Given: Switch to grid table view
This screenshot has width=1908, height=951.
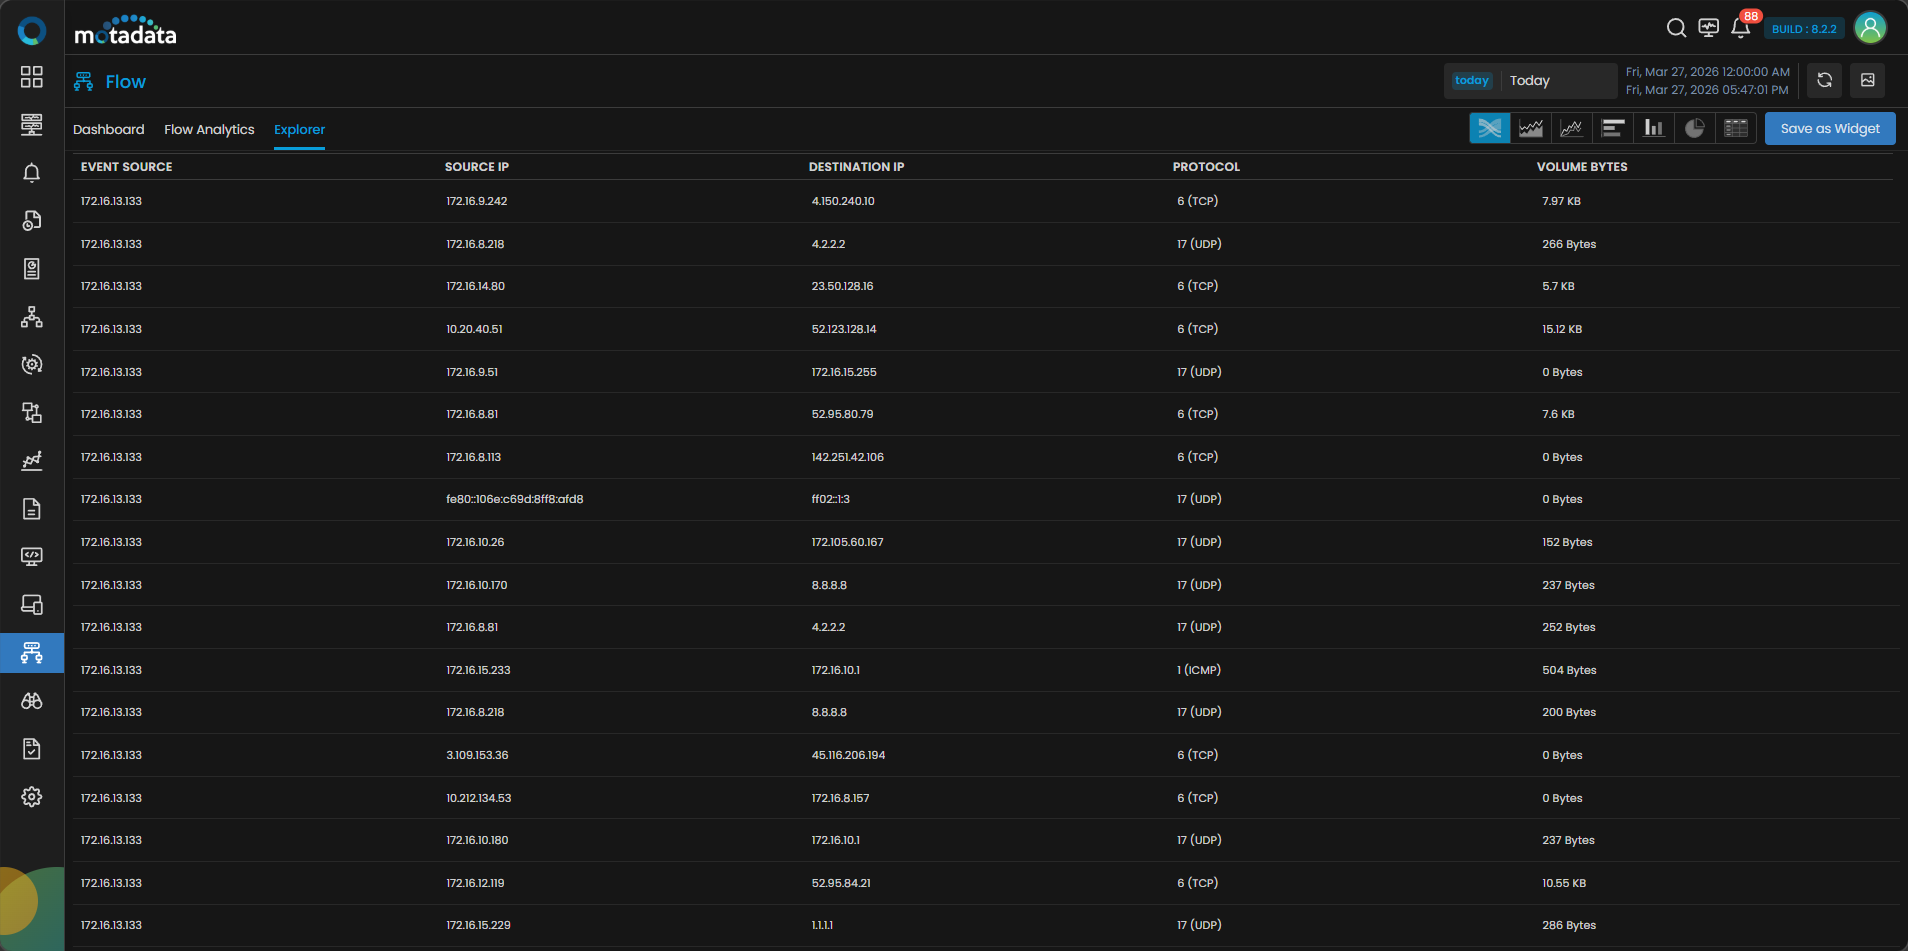Looking at the screenshot, I should coord(1736,128).
